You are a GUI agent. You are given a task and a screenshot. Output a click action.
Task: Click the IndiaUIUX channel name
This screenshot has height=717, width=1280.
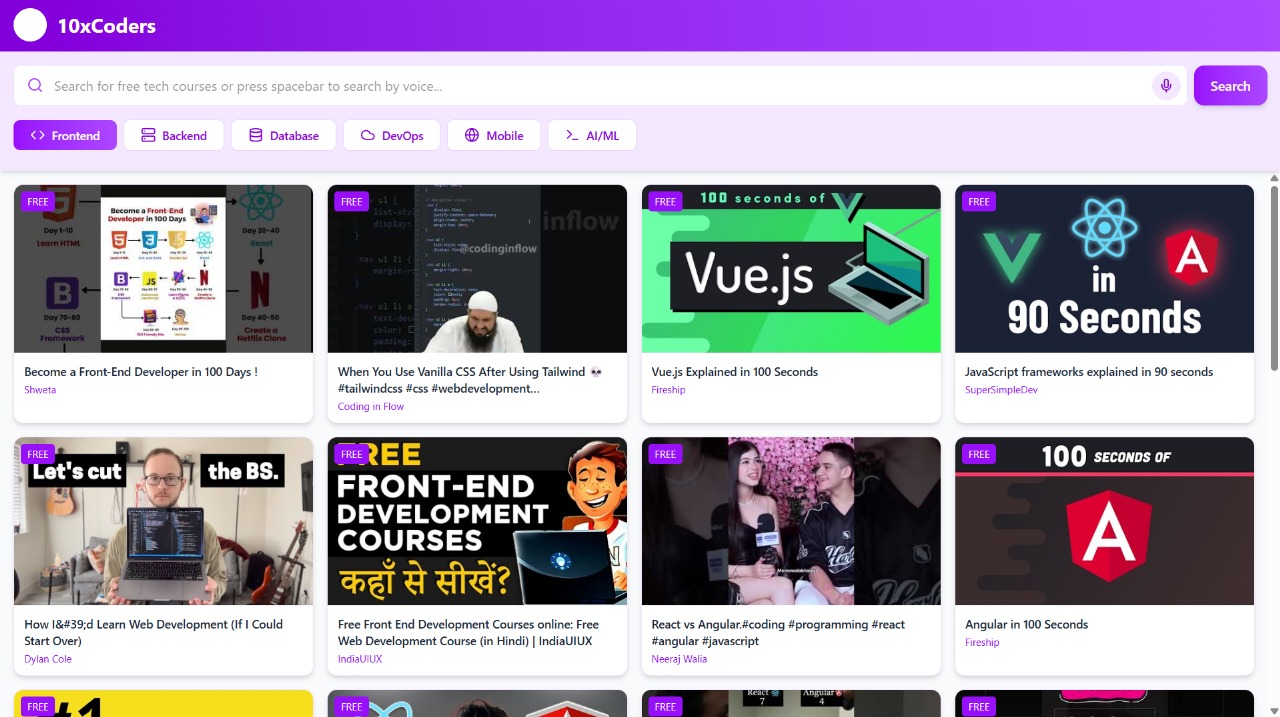pos(360,659)
